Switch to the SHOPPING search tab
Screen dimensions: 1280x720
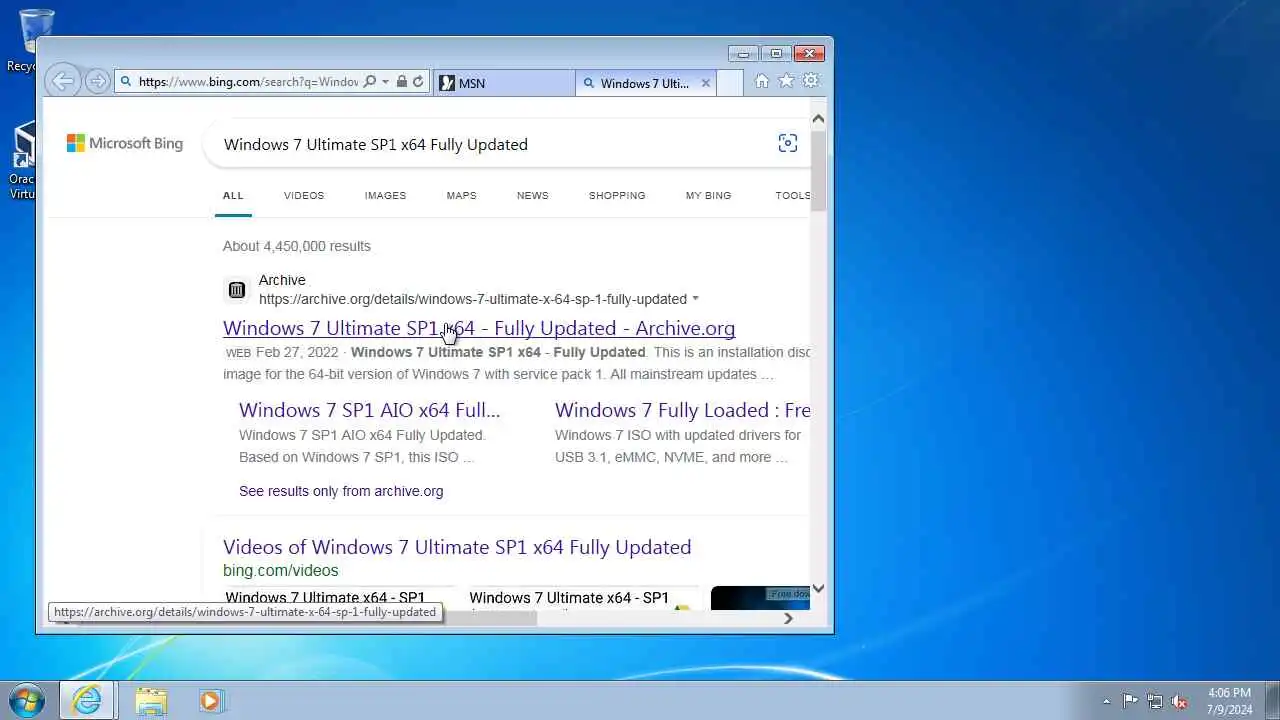617,195
